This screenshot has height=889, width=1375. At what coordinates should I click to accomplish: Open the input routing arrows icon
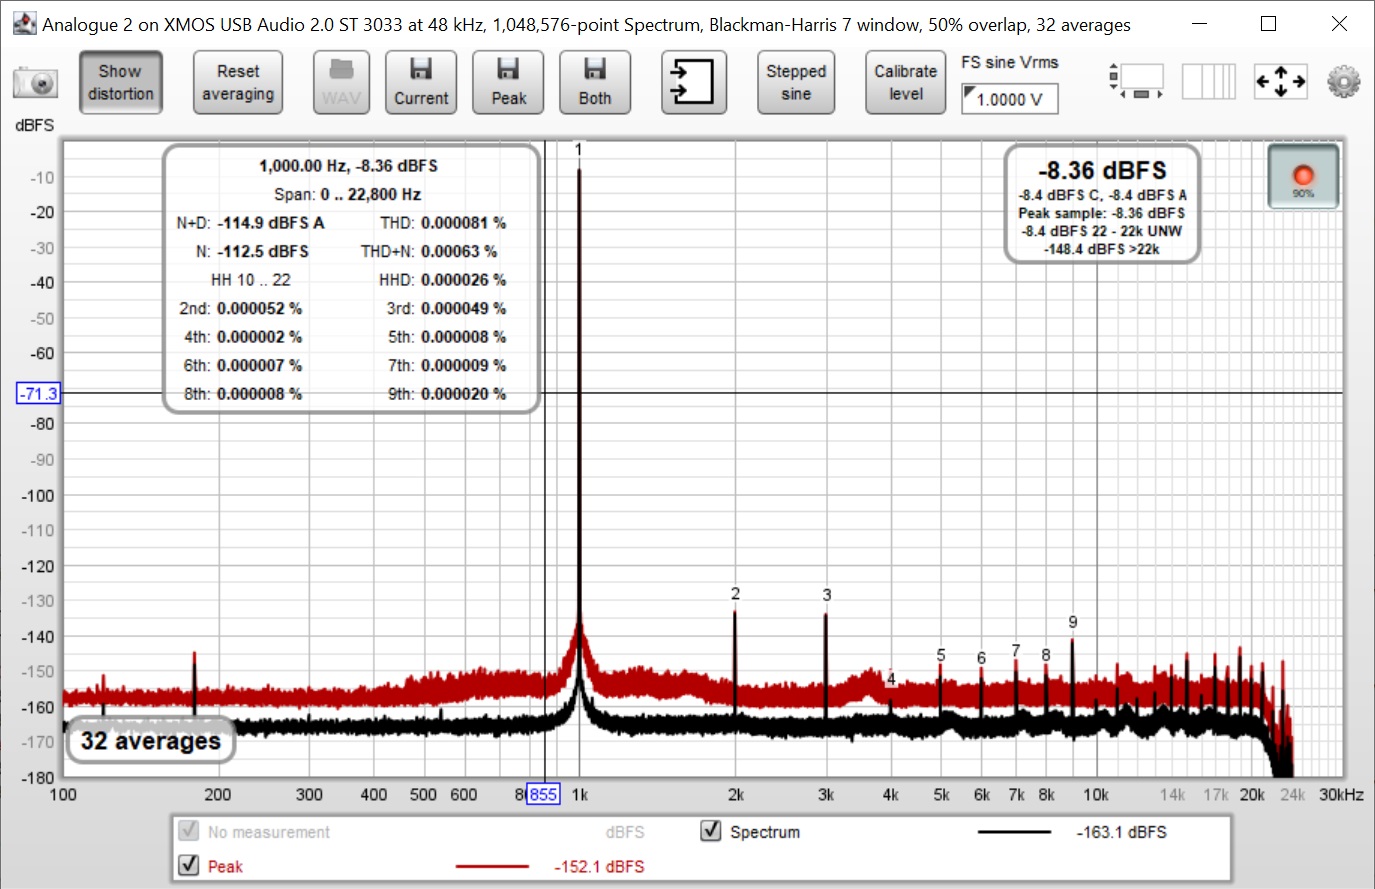tap(694, 82)
